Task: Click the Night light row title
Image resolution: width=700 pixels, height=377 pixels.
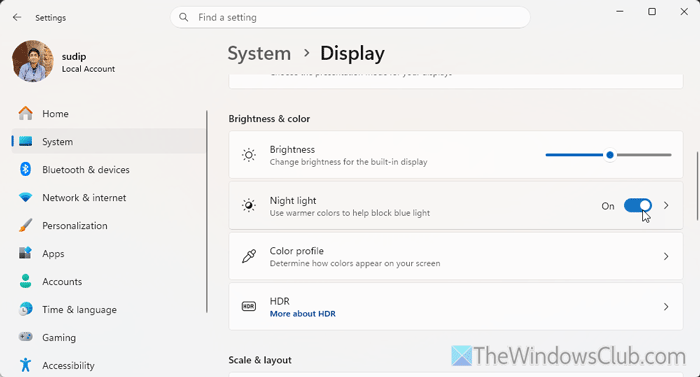Action: coord(293,201)
